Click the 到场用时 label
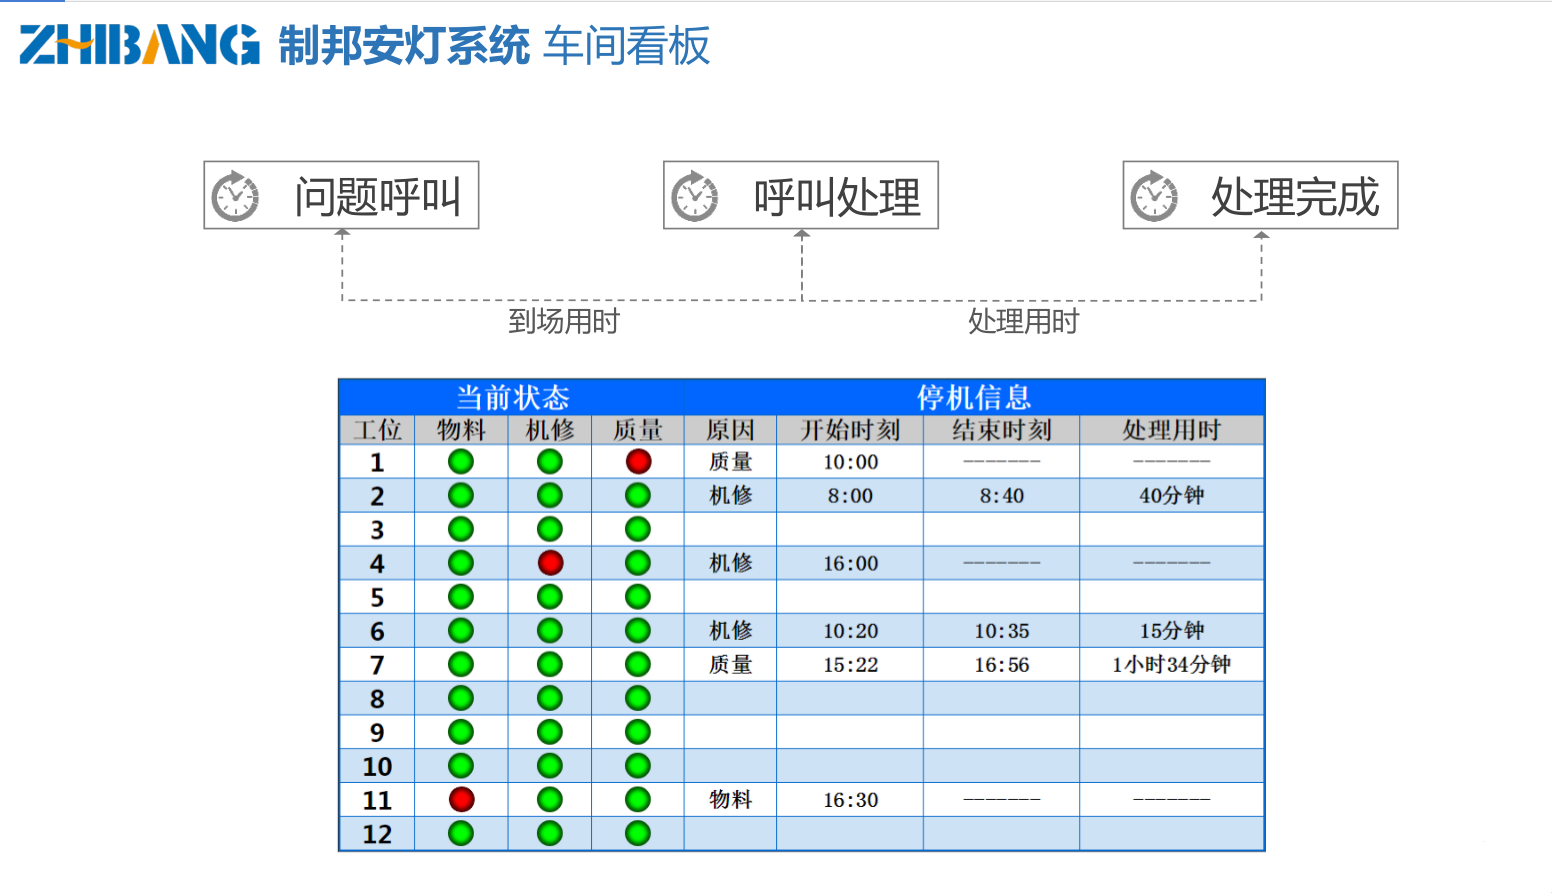The width and height of the screenshot is (1552, 893). coord(564,322)
